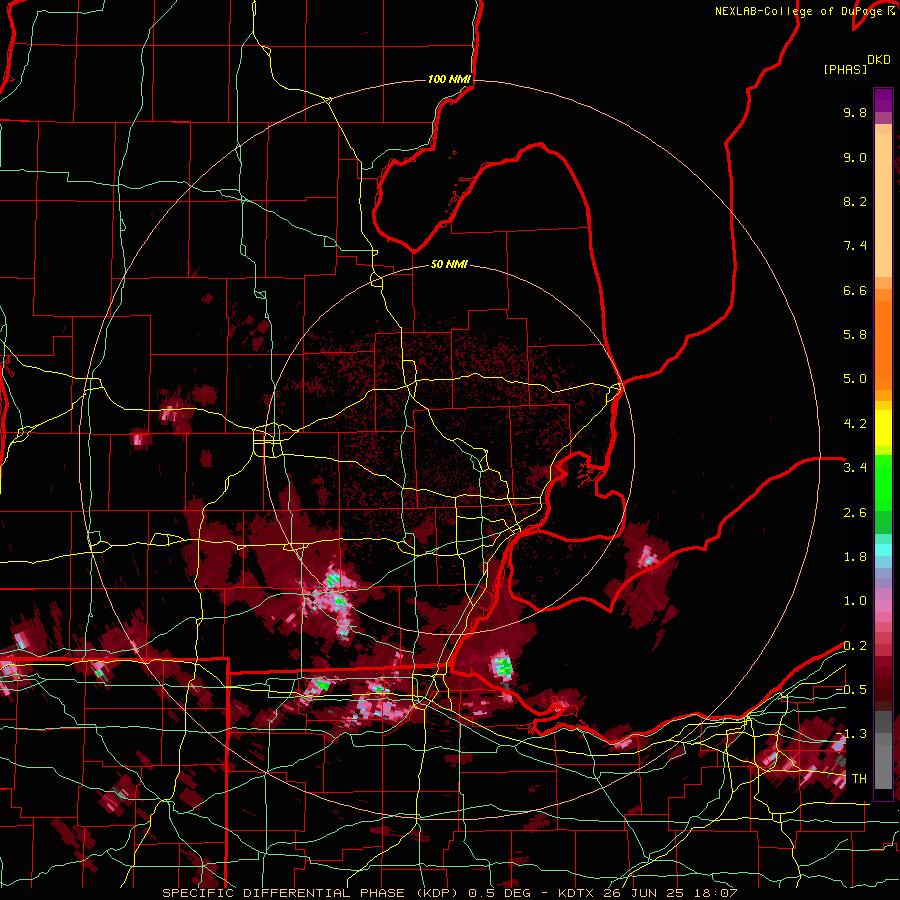Click the purple top segment of the color bar
900x900 pixels.
pyautogui.click(x=883, y=100)
